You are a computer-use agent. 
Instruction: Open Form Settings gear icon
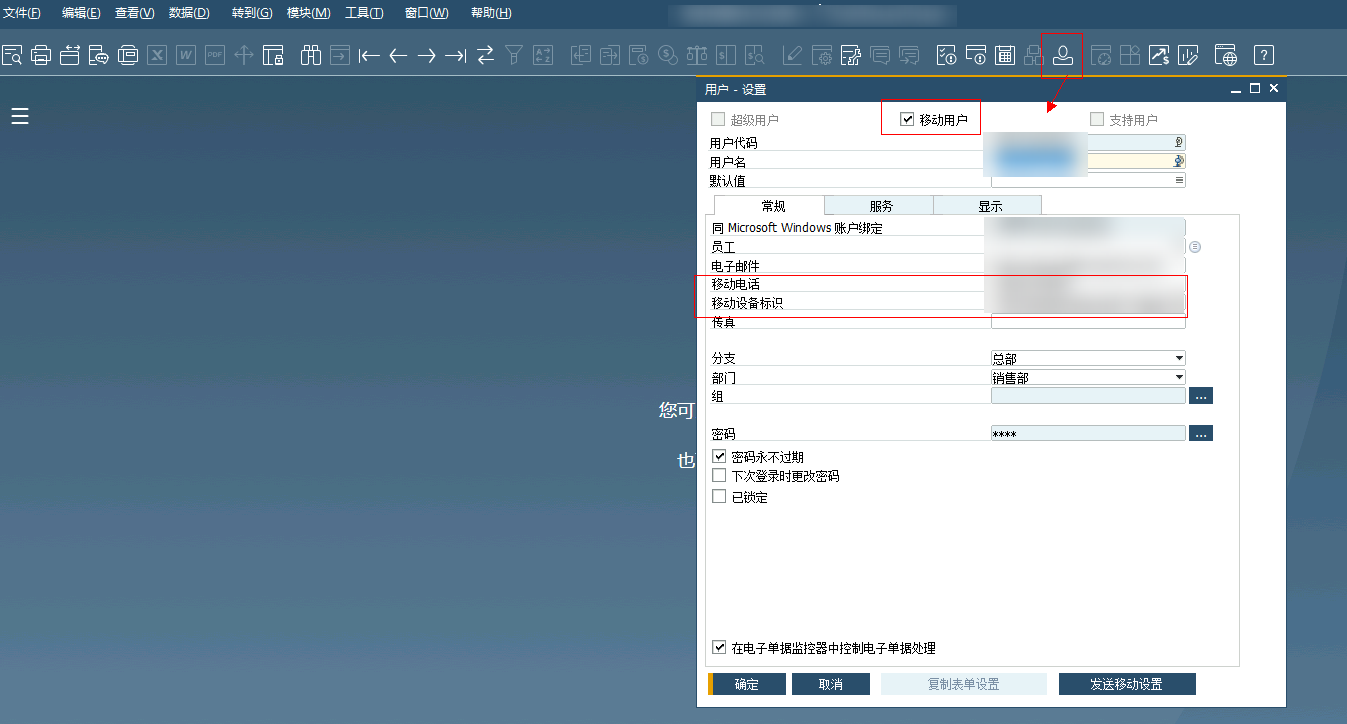coord(822,55)
